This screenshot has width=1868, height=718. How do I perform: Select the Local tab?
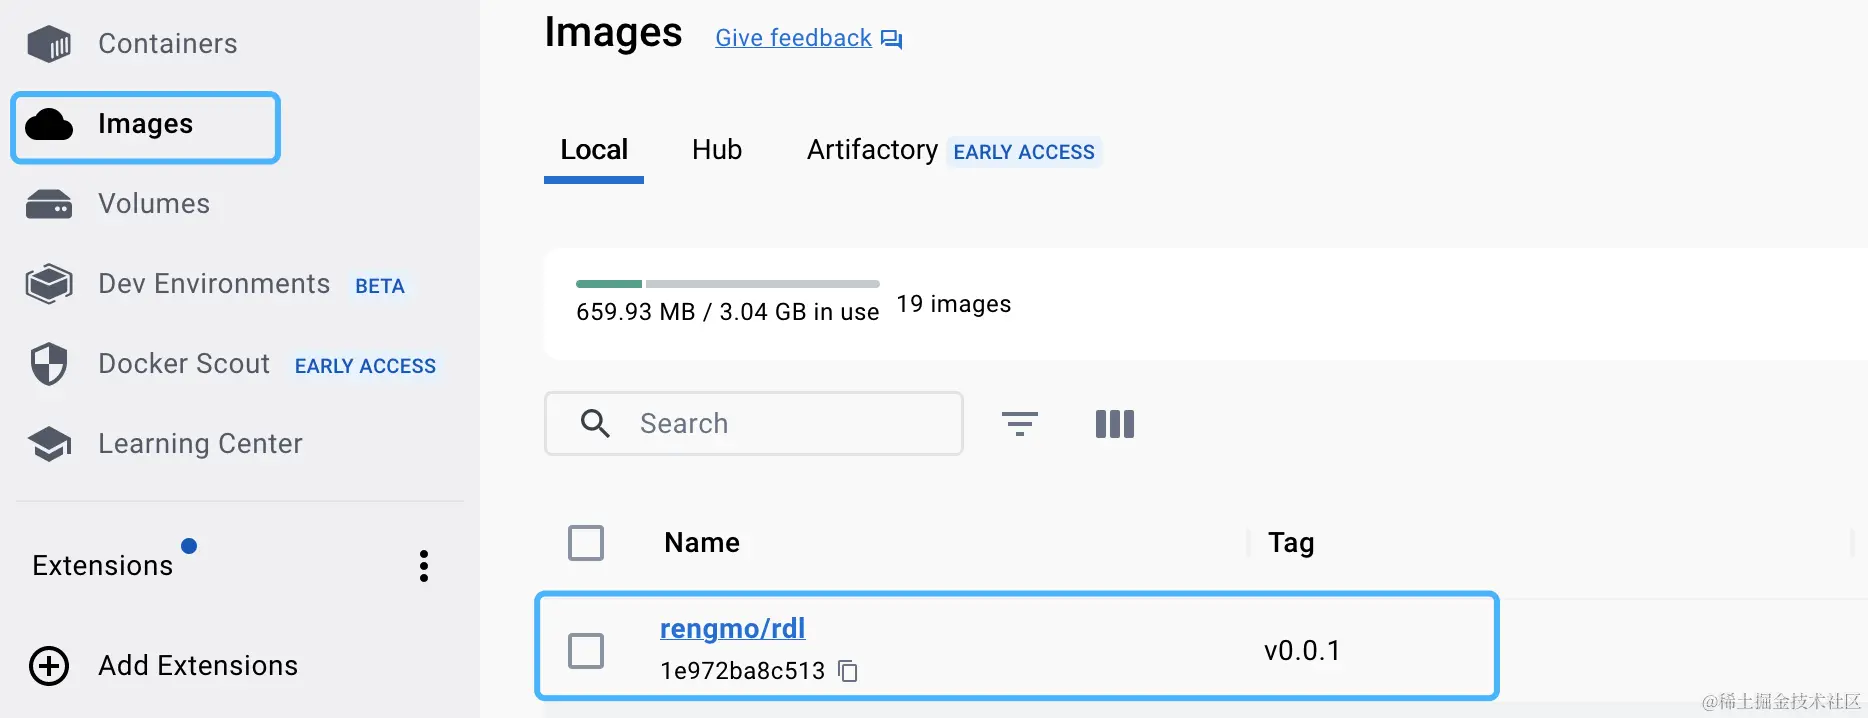click(594, 150)
